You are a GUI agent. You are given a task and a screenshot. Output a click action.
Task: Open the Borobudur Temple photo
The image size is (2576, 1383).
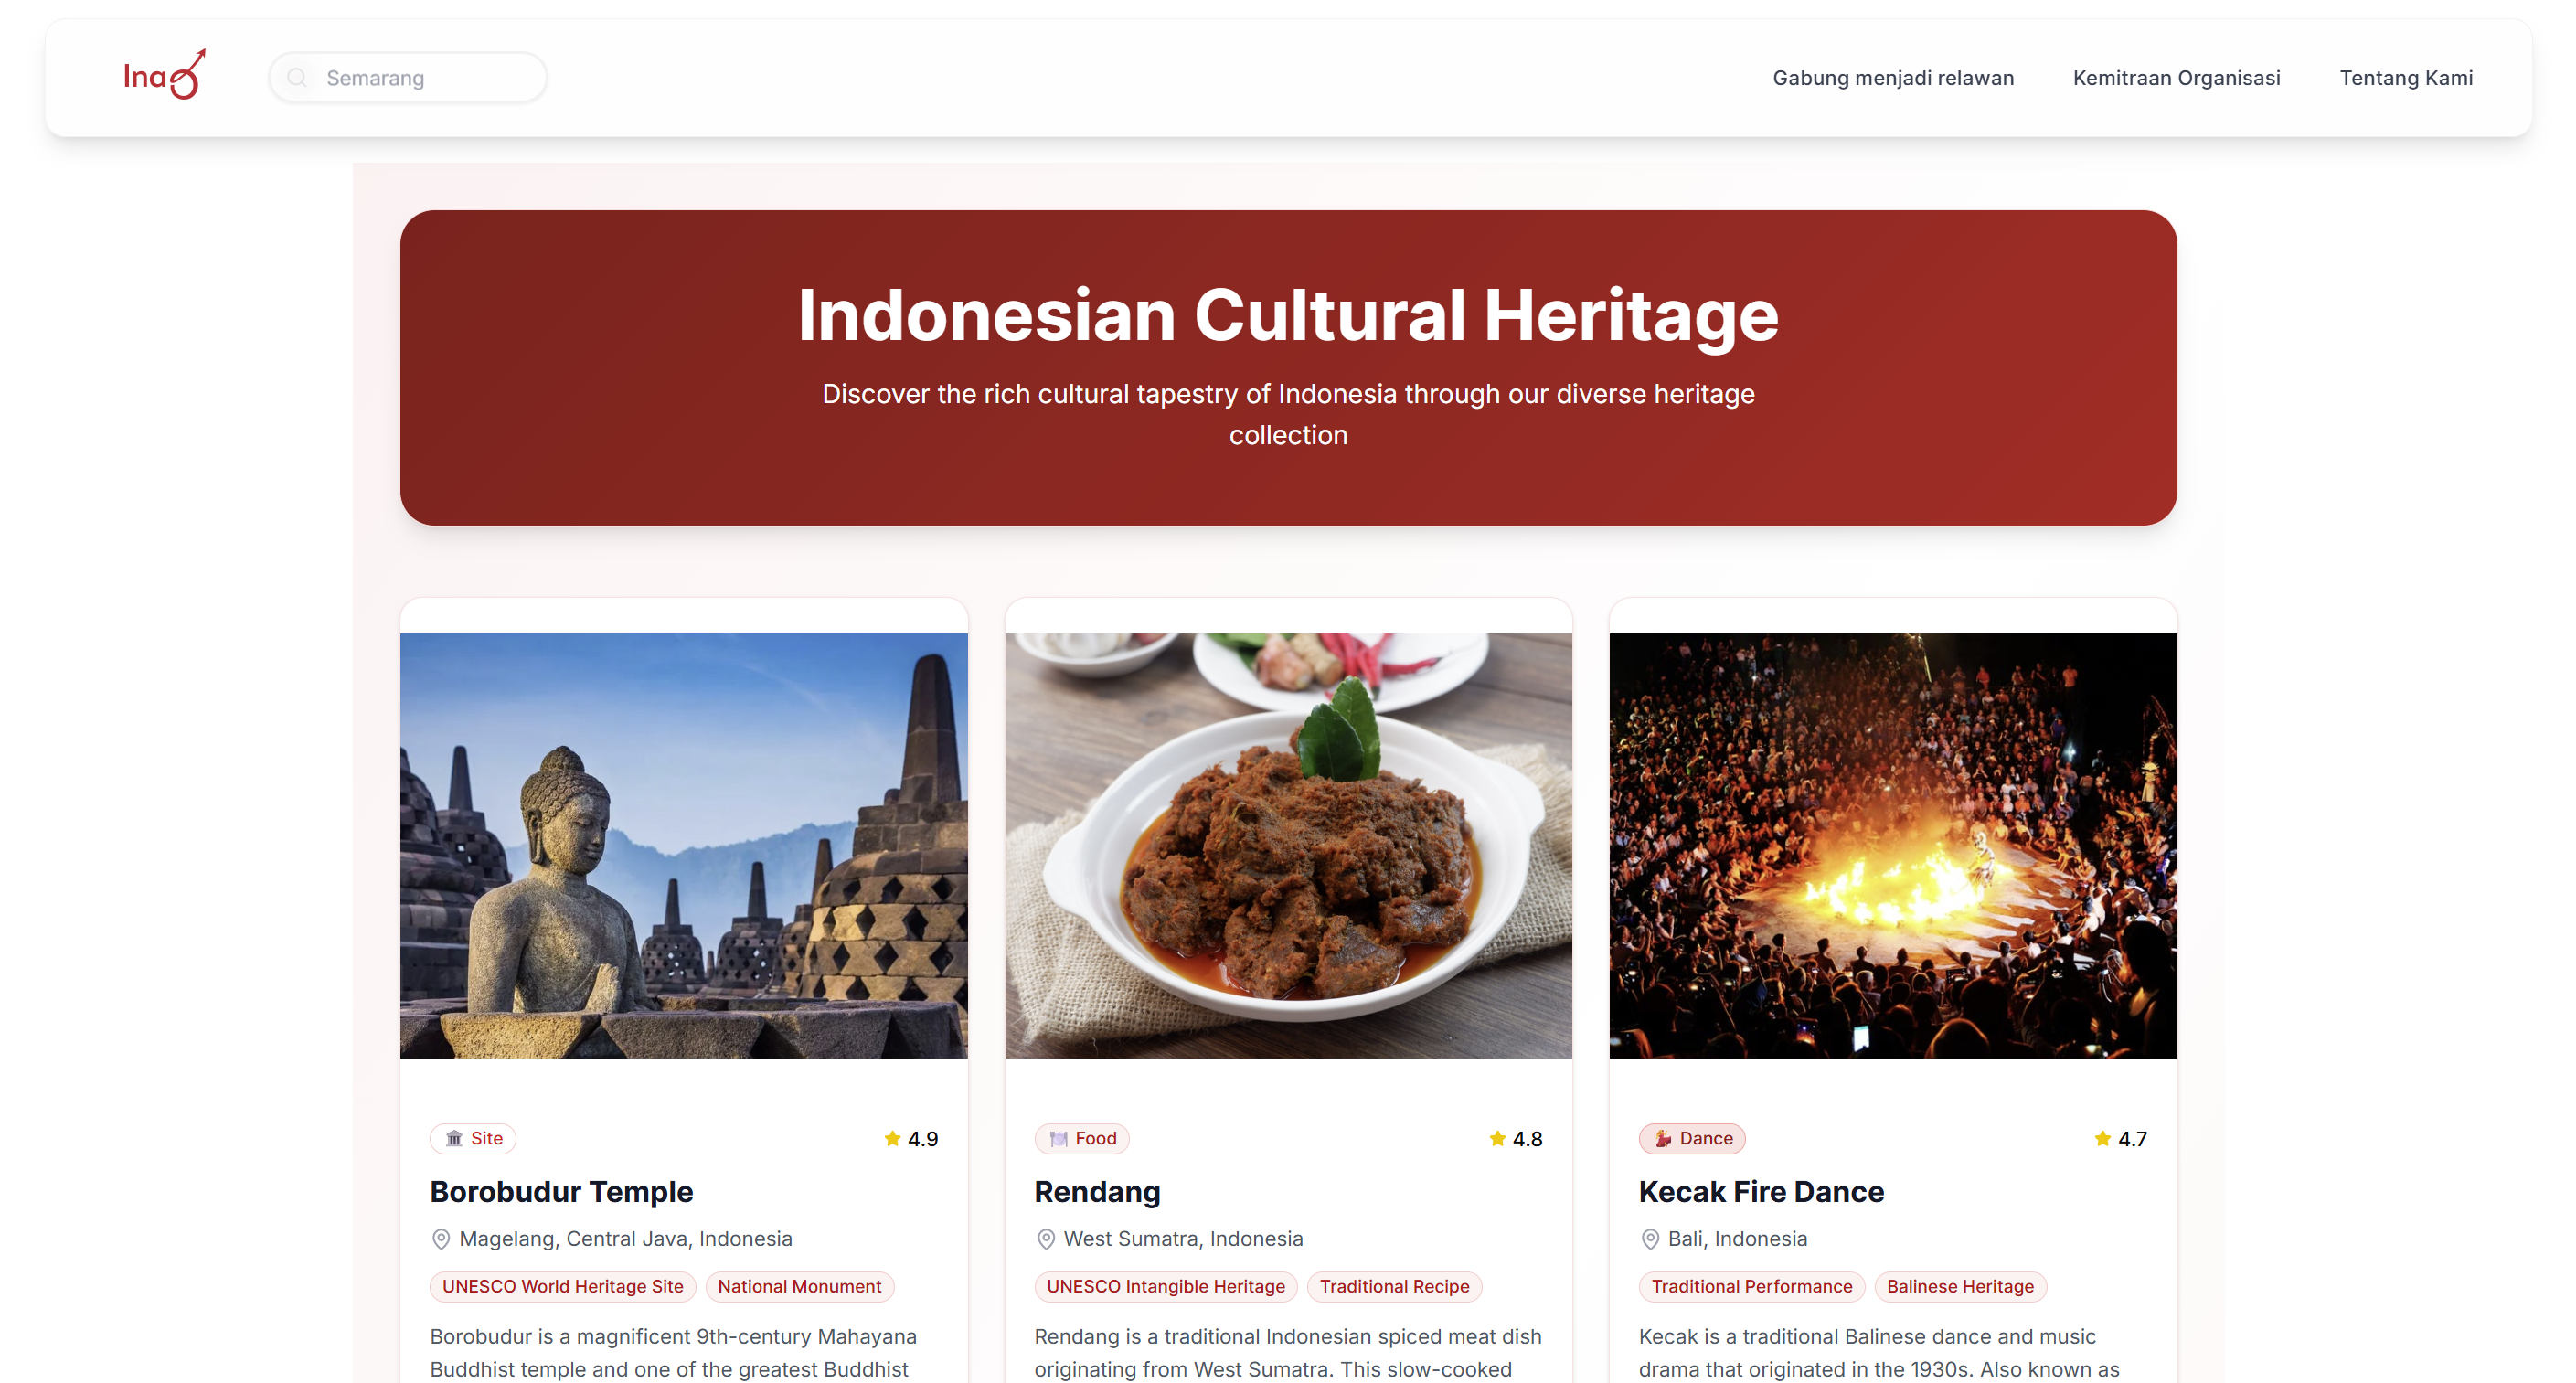pyautogui.click(x=684, y=845)
